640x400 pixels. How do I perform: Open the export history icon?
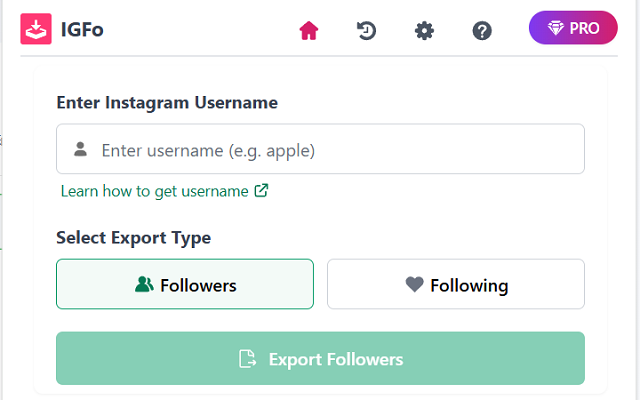[x=366, y=31]
